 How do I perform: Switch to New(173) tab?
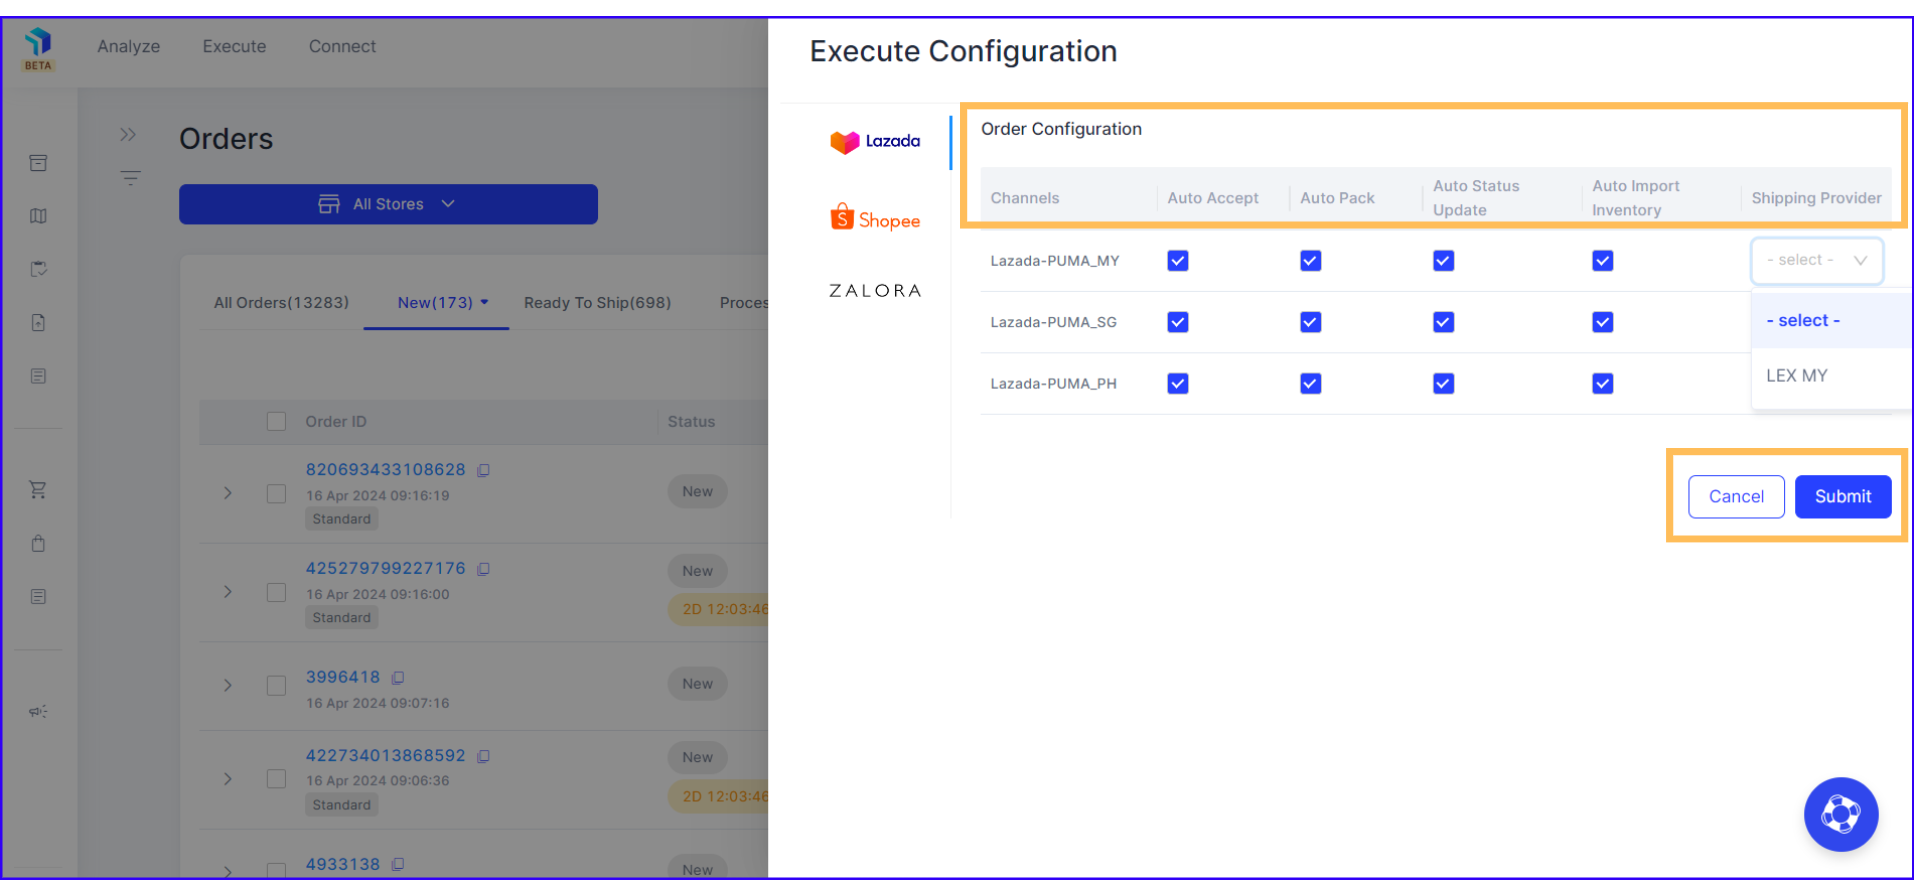[435, 303]
